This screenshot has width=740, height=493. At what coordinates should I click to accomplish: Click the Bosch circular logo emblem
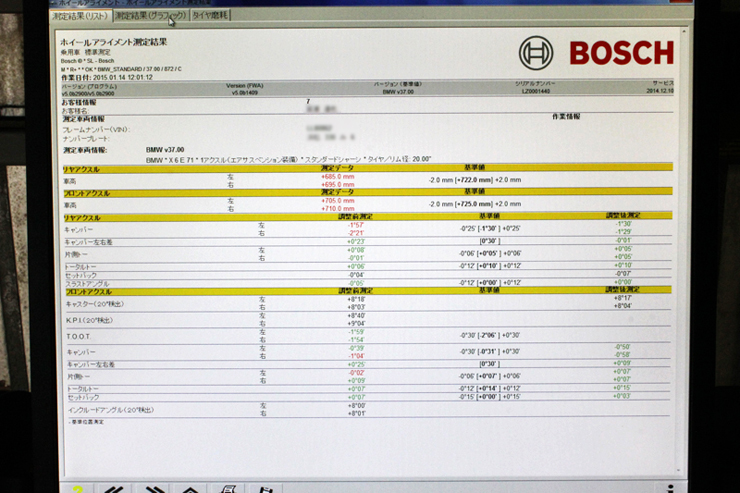click(536, 53)
